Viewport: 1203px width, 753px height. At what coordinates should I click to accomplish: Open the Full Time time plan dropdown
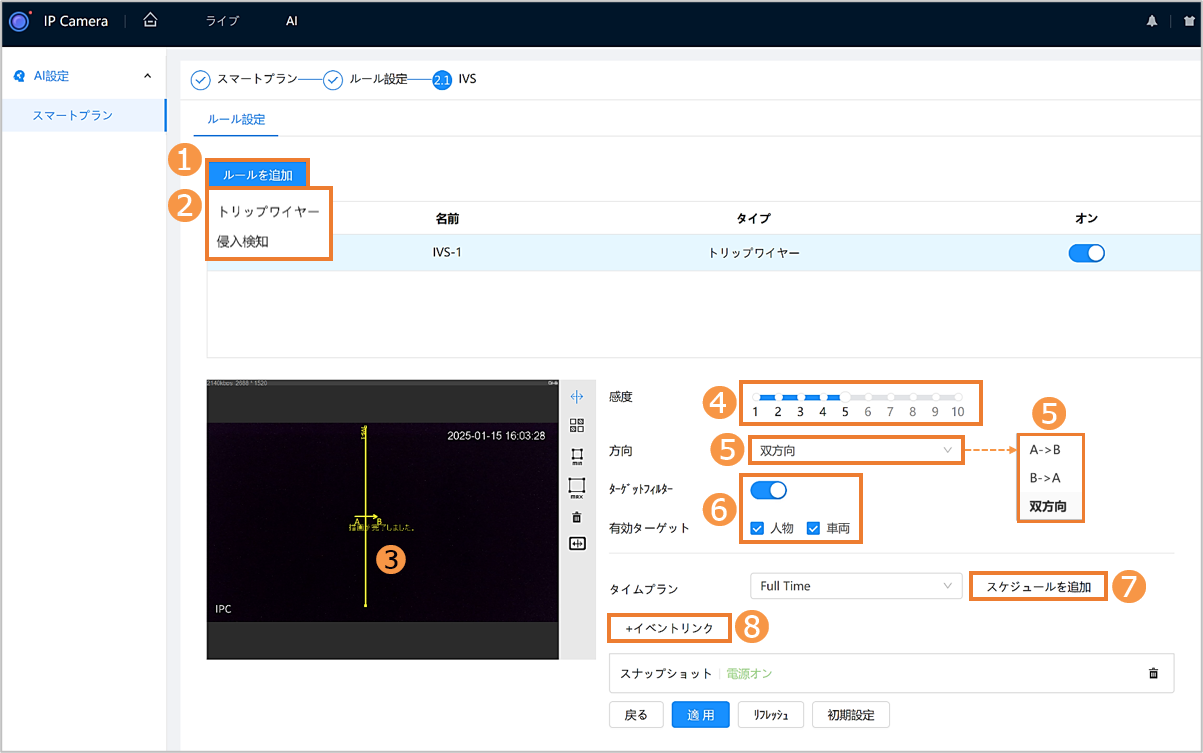coord(855,586)
